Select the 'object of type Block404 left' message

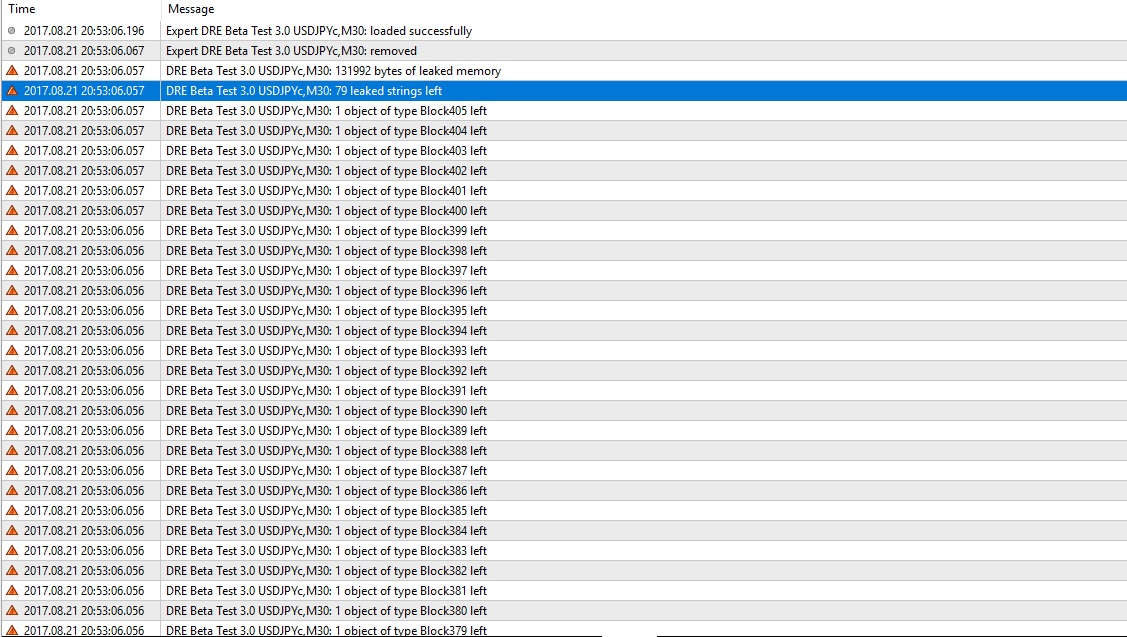pyautogui.click(x=326, y=131)
